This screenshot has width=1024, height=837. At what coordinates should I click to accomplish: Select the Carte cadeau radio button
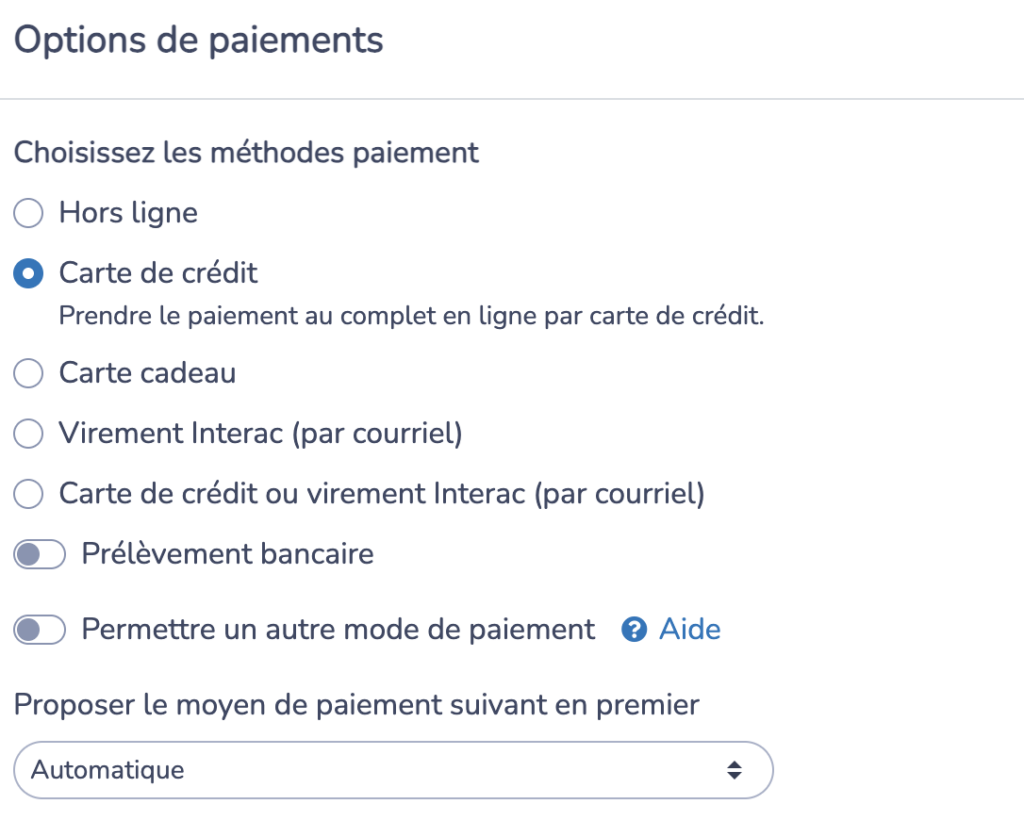coord(28,374)
